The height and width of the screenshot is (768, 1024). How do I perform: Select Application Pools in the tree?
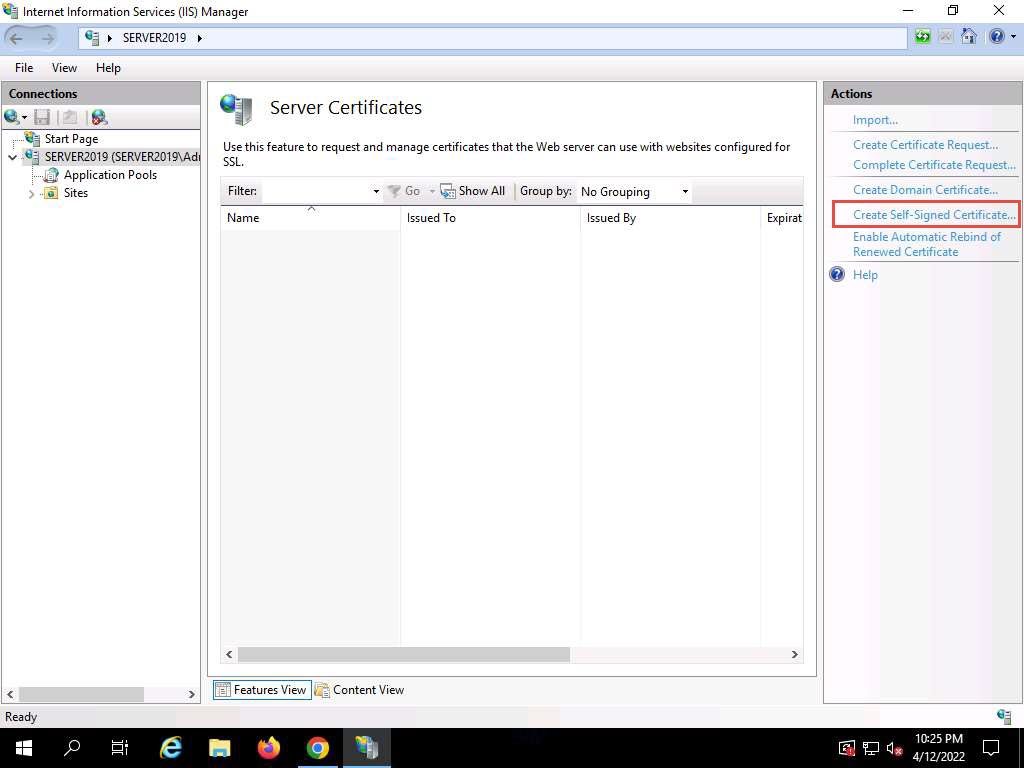point(110,175)
